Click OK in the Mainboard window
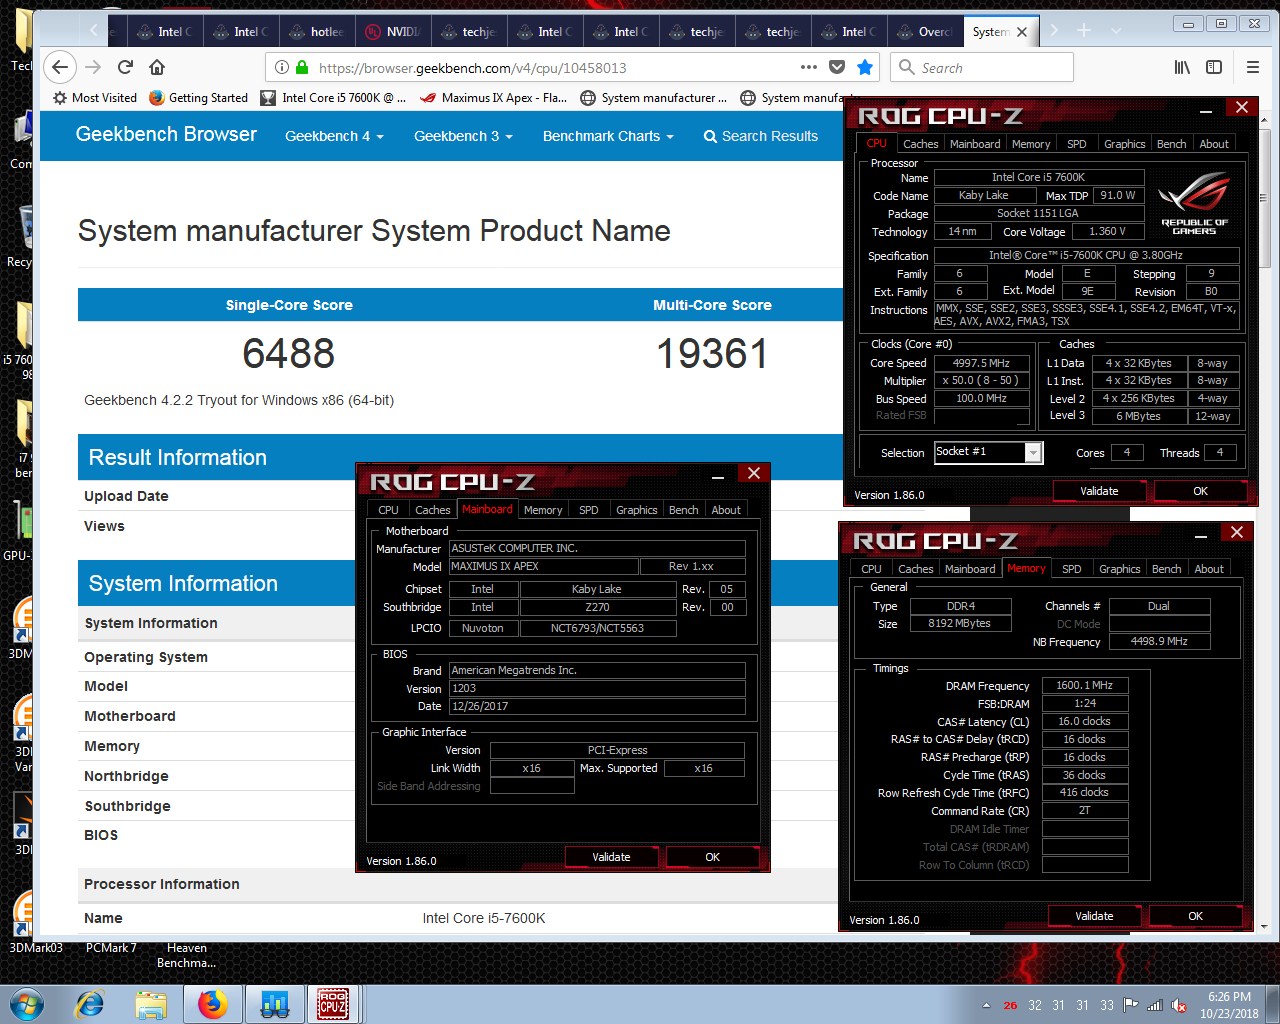Screen dimensions: 1280x1024 click(712, 857)
